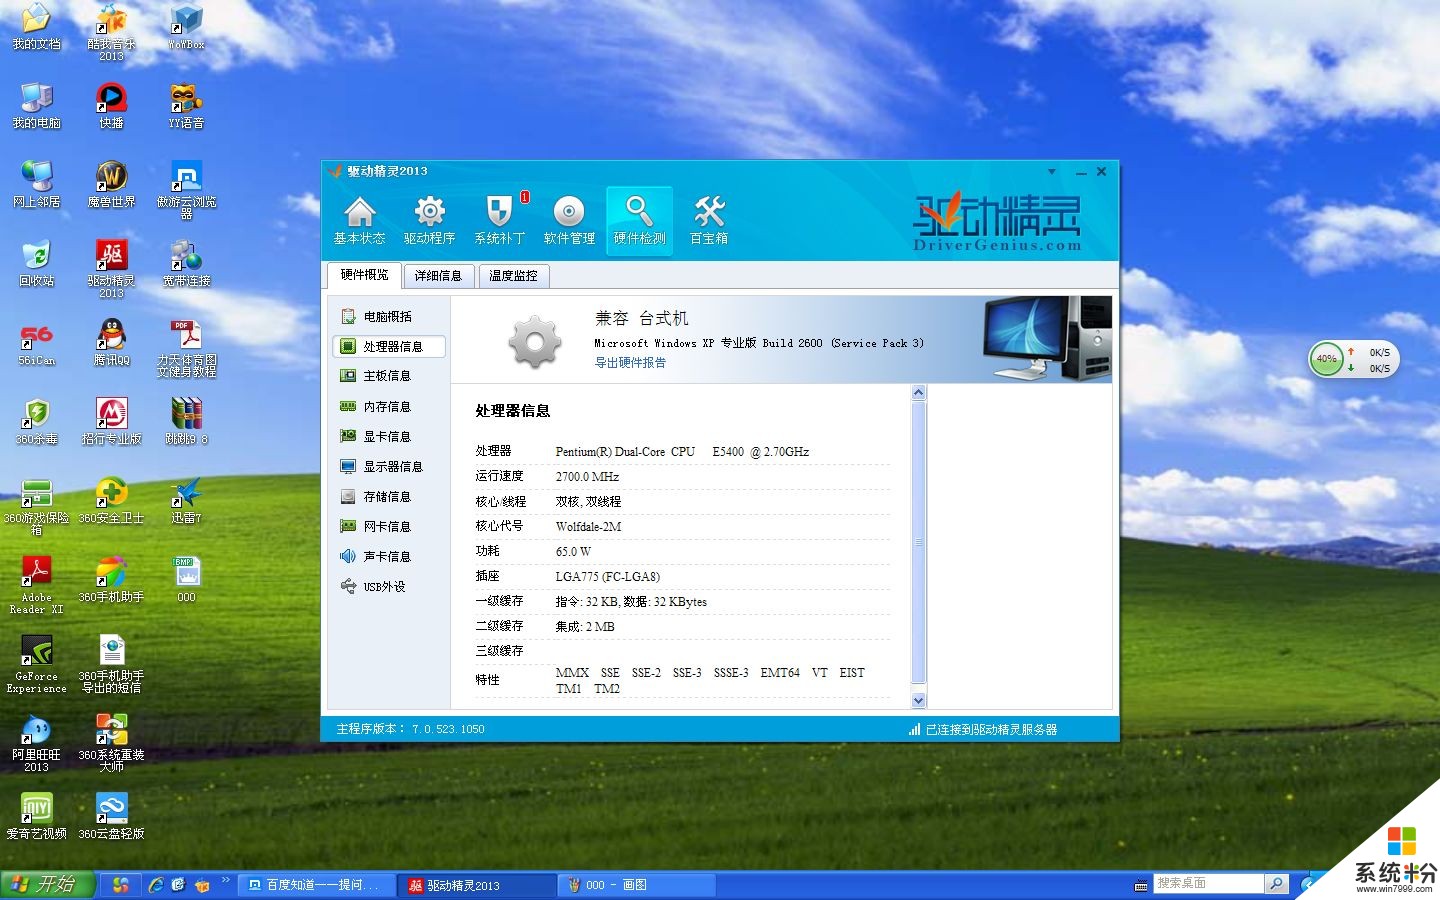Switch to 百度知道 taskbar window
1440x900 pixels.
pos(317,885)
